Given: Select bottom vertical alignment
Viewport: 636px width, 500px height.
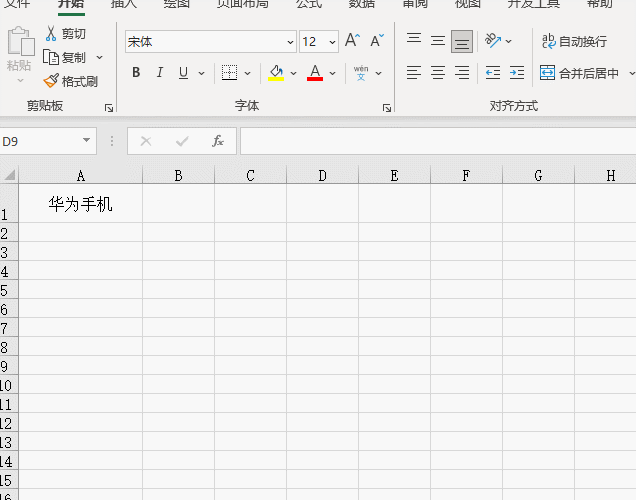Looking at the screenshot, I should (462, 41).
